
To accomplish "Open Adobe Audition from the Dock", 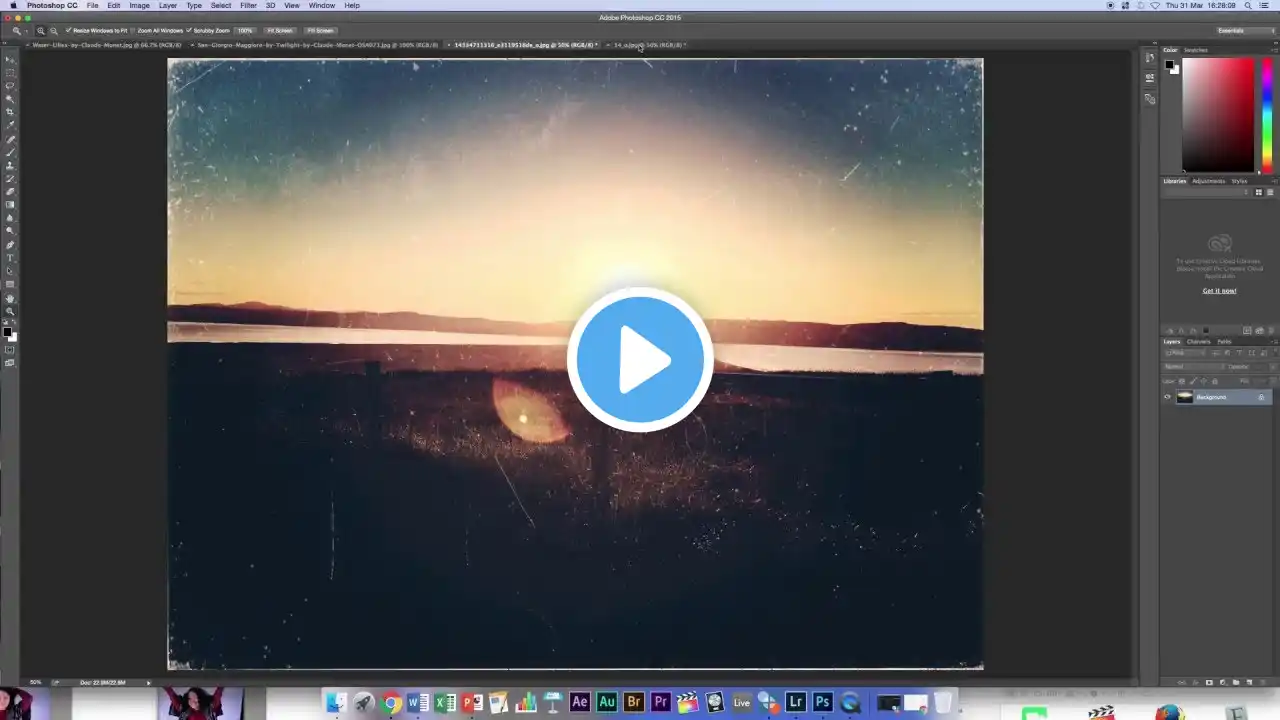I will pos(607,702).
